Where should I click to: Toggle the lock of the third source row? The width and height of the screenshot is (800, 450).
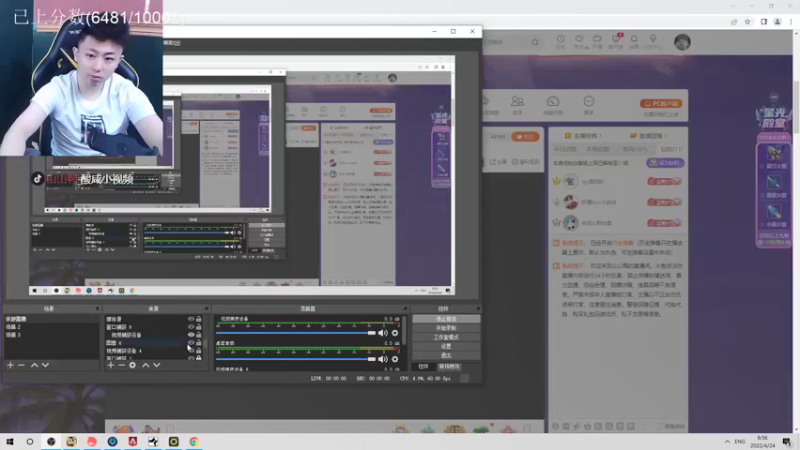[x=199, y=335]
